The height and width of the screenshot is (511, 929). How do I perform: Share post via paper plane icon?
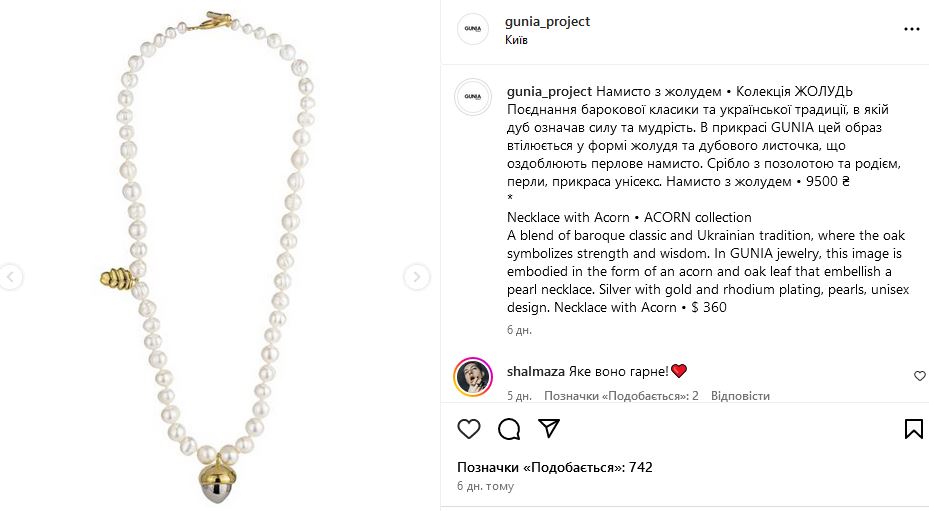coord(549,428)
